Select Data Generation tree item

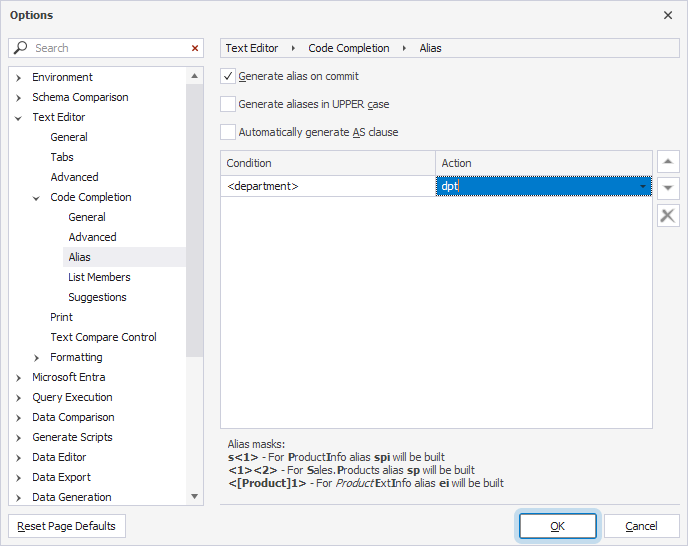tap(72, 497)
